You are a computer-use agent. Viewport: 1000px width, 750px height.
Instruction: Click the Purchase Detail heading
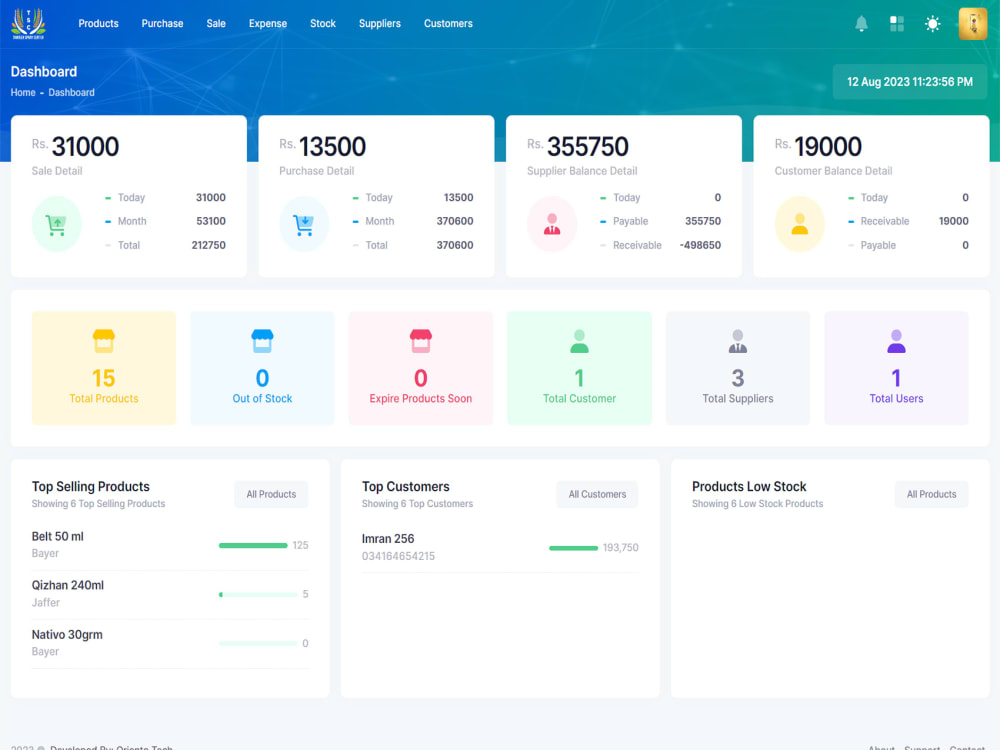click(316, 171)
